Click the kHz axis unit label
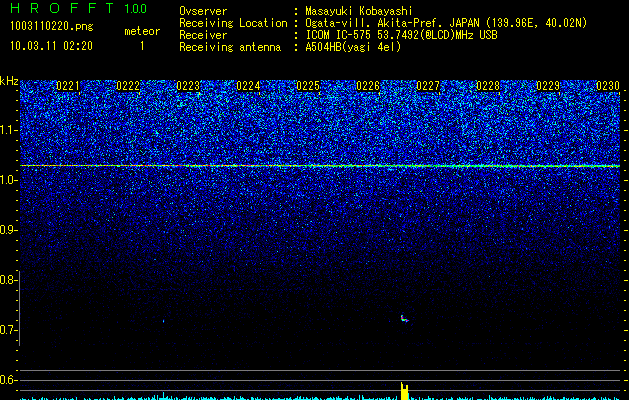The width and height of the screenshot is (629, 400). (9, 81)
